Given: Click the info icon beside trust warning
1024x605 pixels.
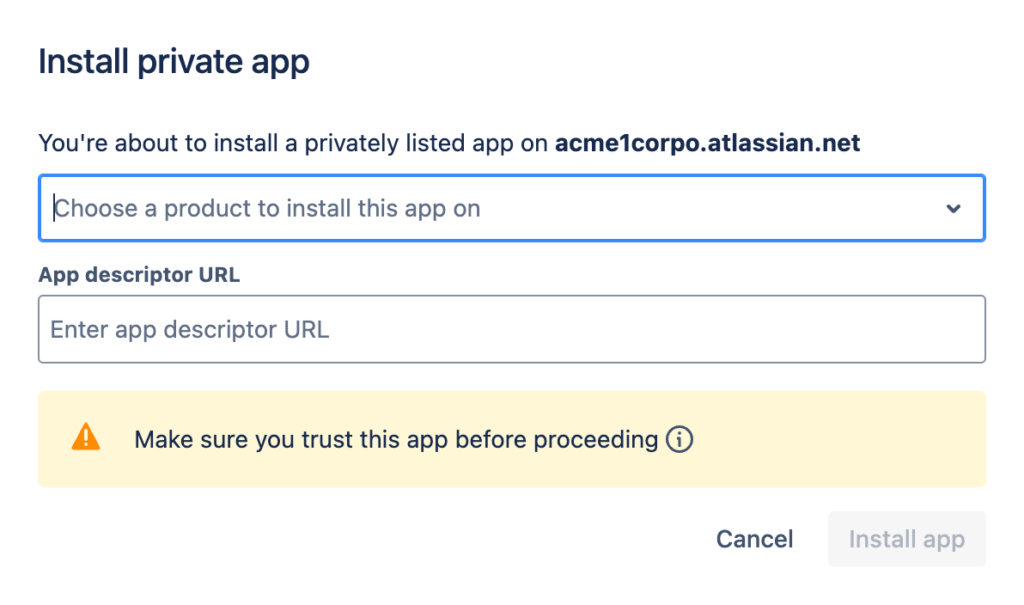Looking at the screenshot, I should click(x=680, y=439).
